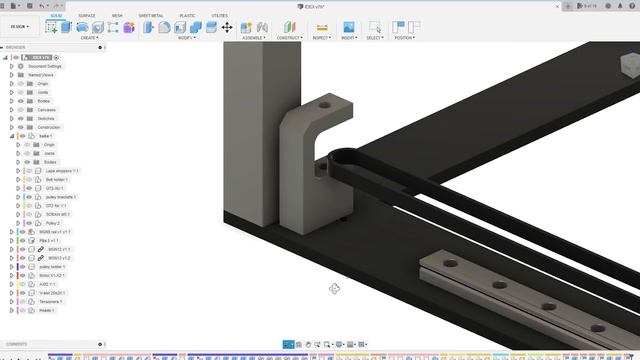Select the Select tool icon

(x=375, y=27)
